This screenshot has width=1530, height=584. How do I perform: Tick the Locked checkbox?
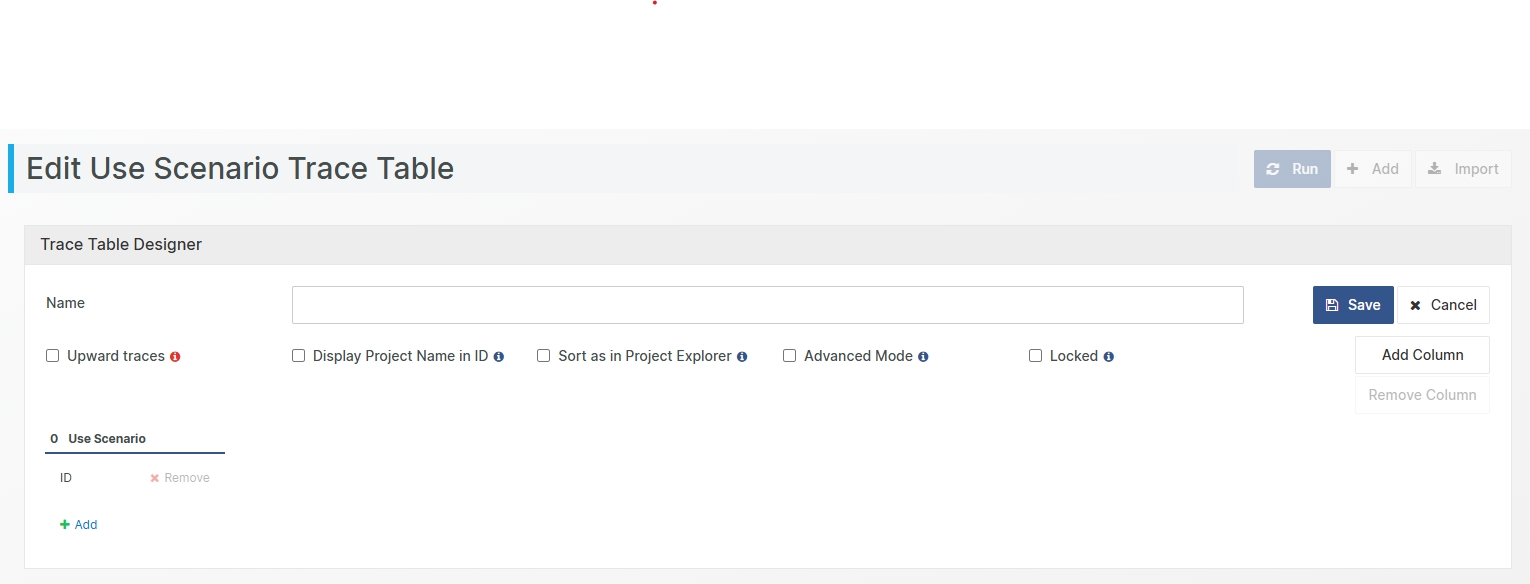(1035, 356)
